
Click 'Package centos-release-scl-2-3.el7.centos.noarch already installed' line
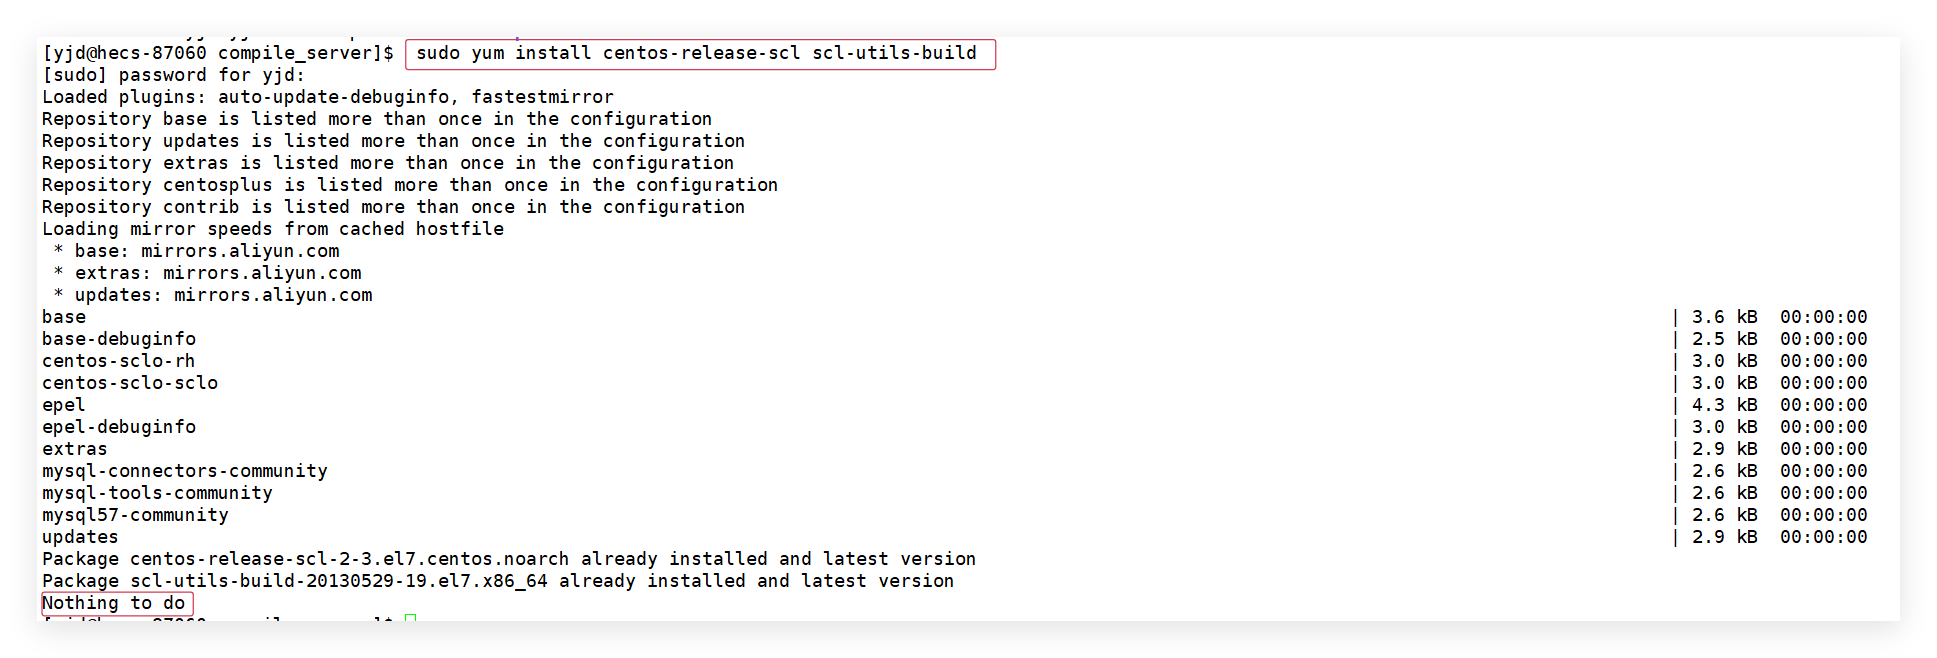(x=509, y=559)
